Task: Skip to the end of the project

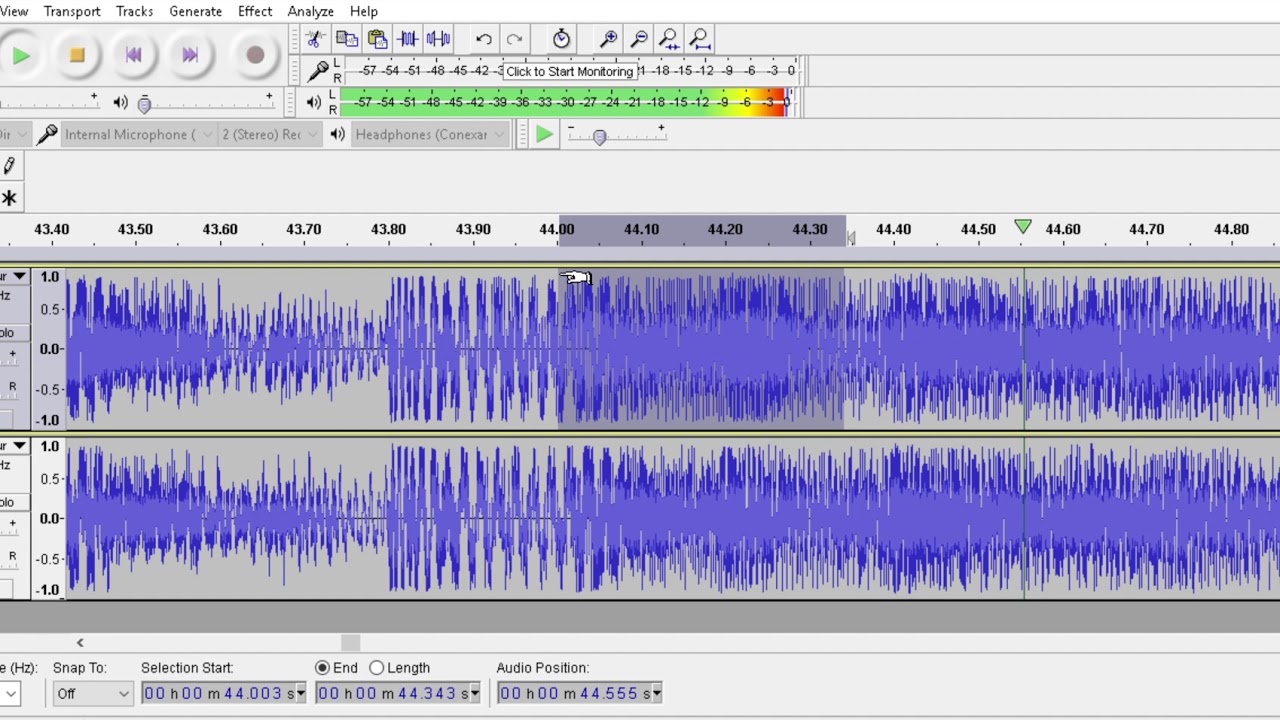Action: point(190,56)
